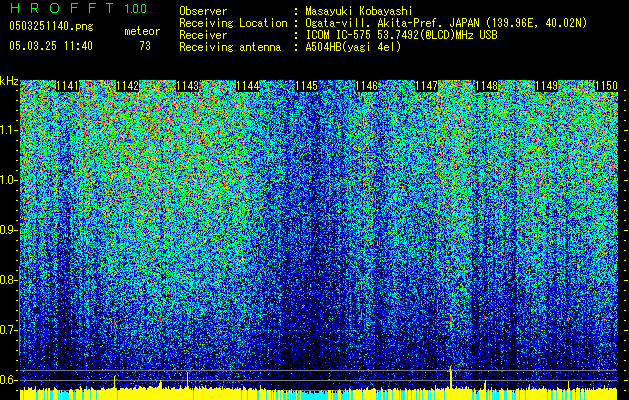Click the "Observer" field label
The image size is (629, 400).
coord(203,11)
